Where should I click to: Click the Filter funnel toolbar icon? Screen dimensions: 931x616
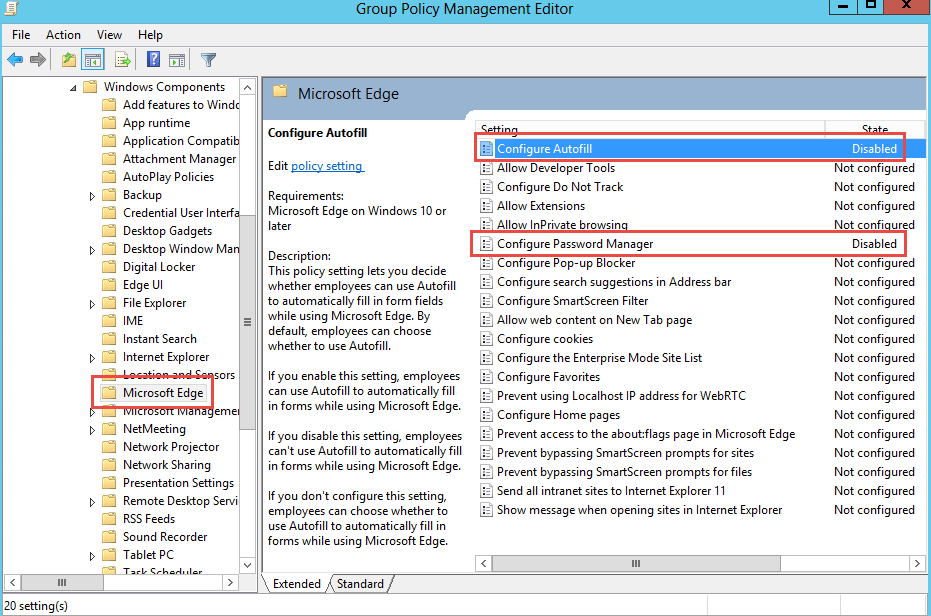[208, 59]
